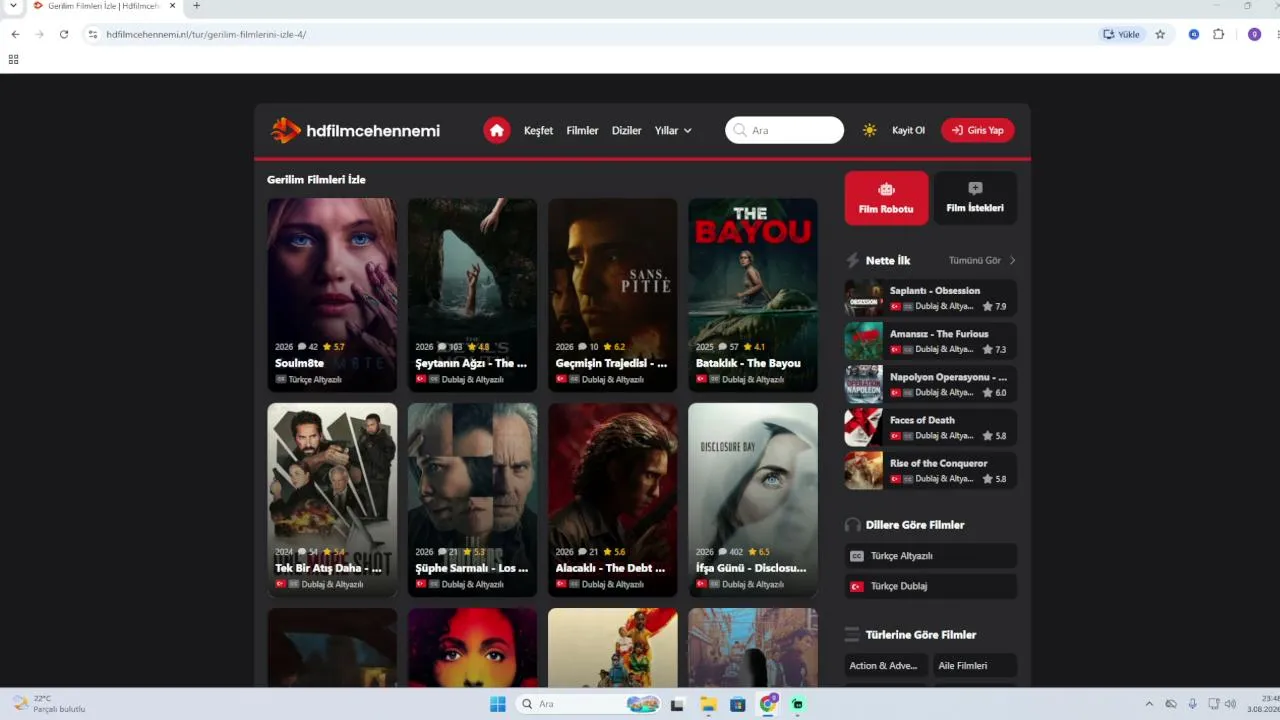1280x720 pixels.
Task: Open the Alacaklı - The Debt poster
Action: [612, 500]
